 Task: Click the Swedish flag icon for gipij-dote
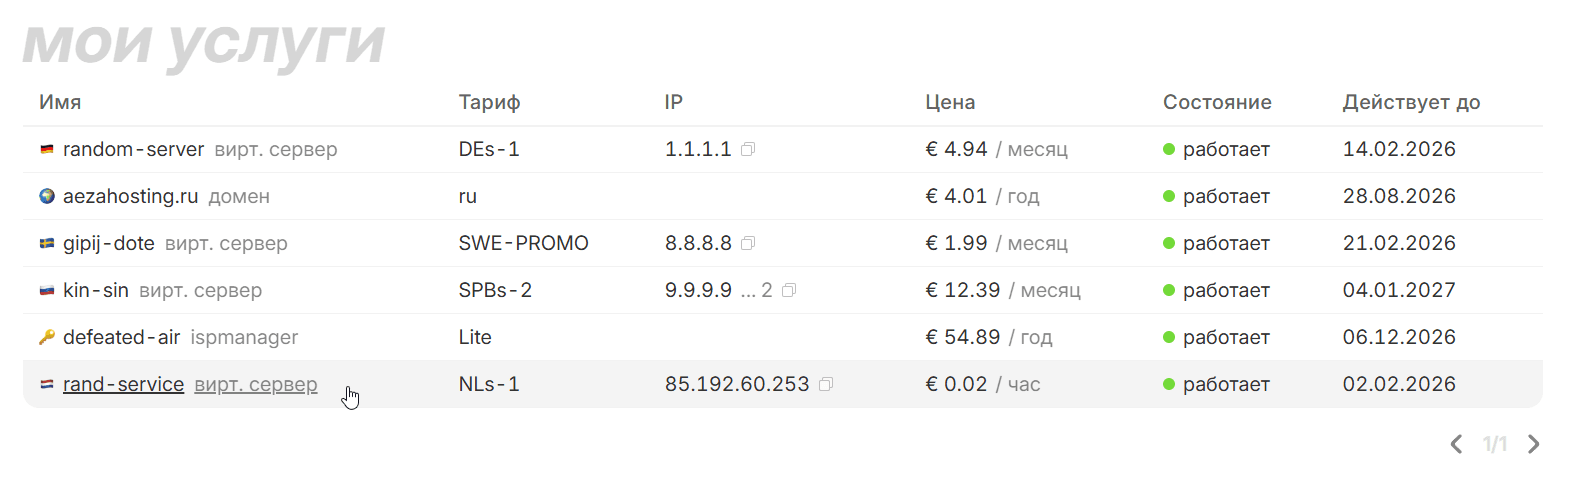(47, 243)
